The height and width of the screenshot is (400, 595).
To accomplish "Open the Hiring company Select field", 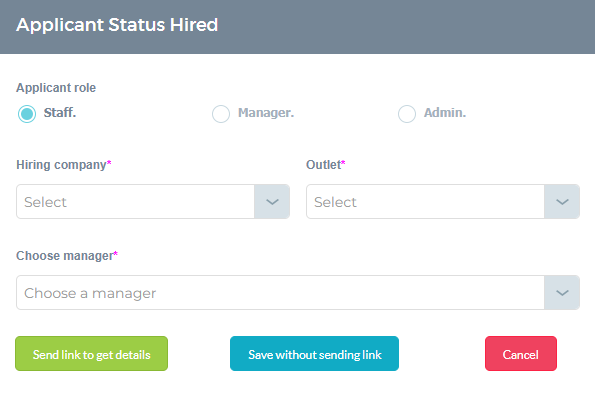I will pos(153,202).
